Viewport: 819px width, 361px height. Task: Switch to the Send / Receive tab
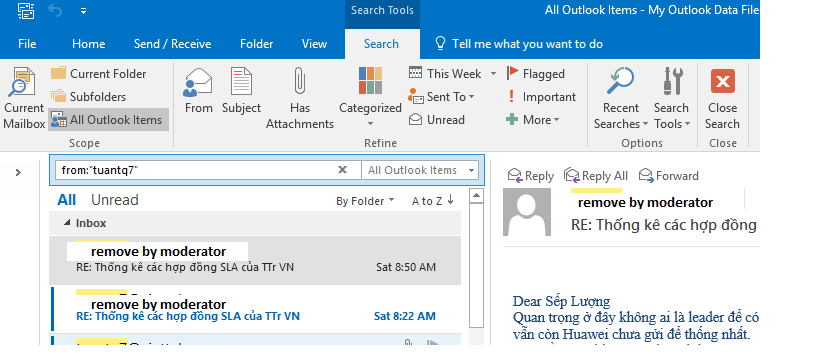172,44
